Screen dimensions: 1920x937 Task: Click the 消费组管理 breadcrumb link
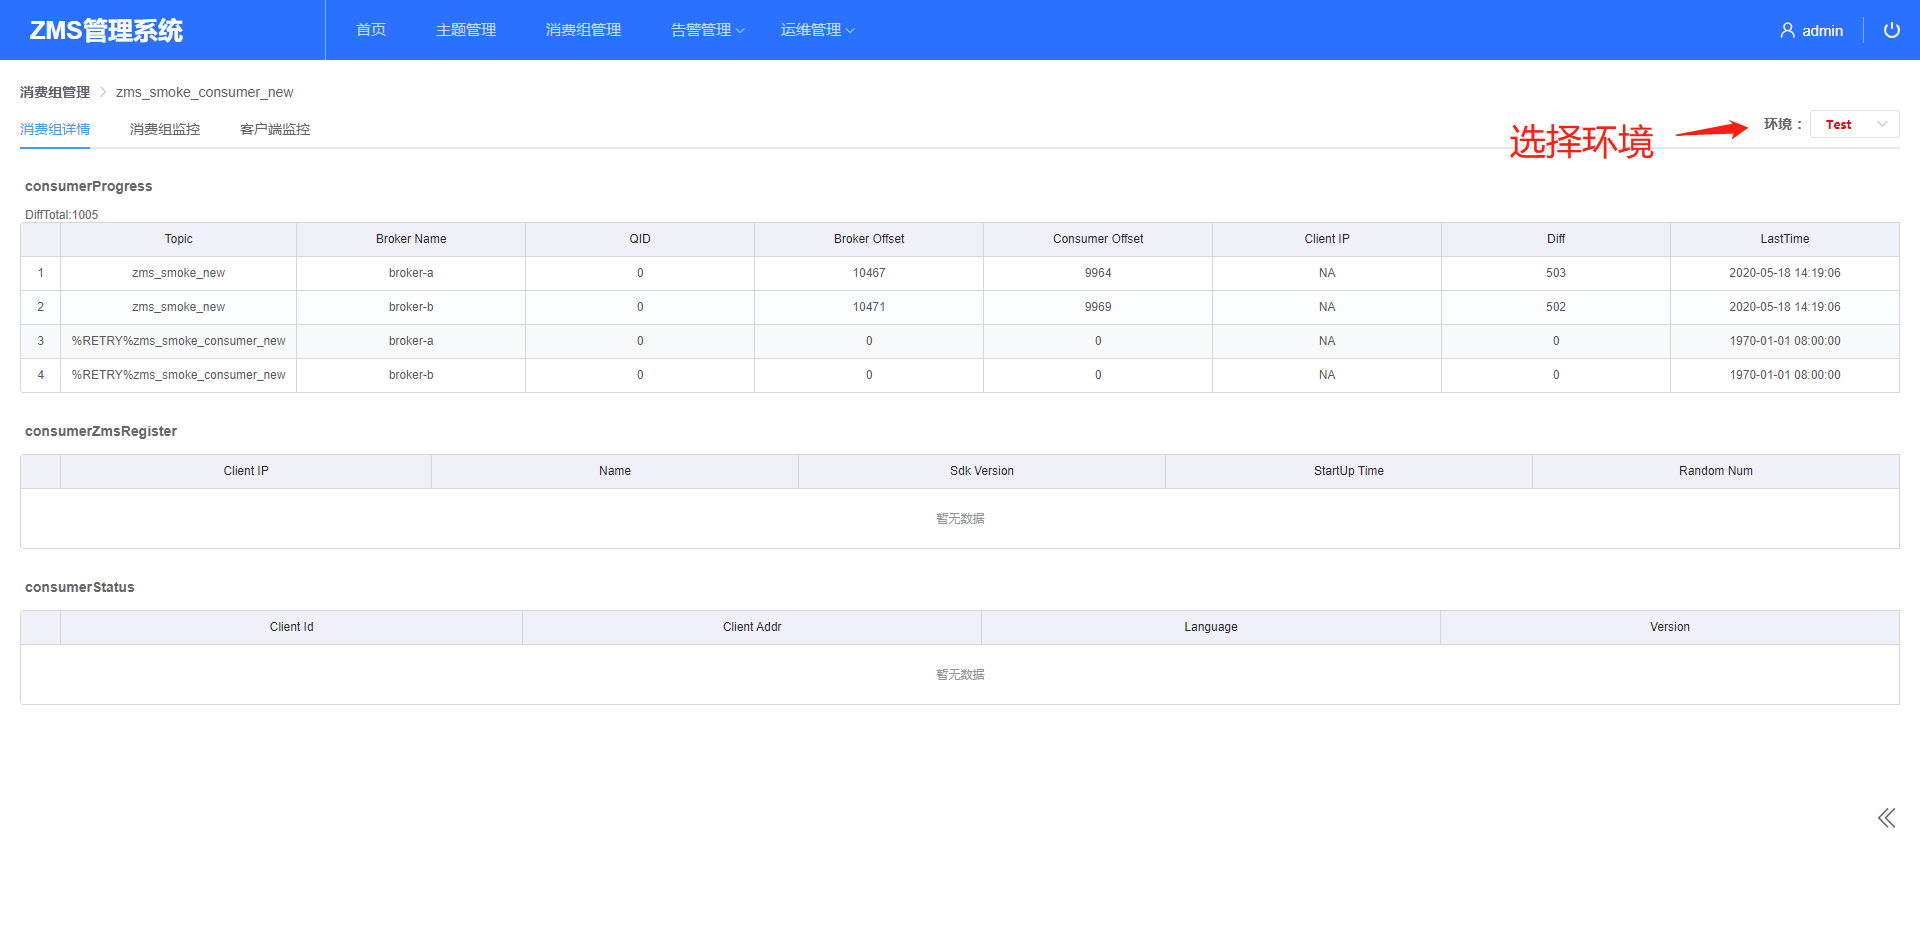(x=55, y=92)
